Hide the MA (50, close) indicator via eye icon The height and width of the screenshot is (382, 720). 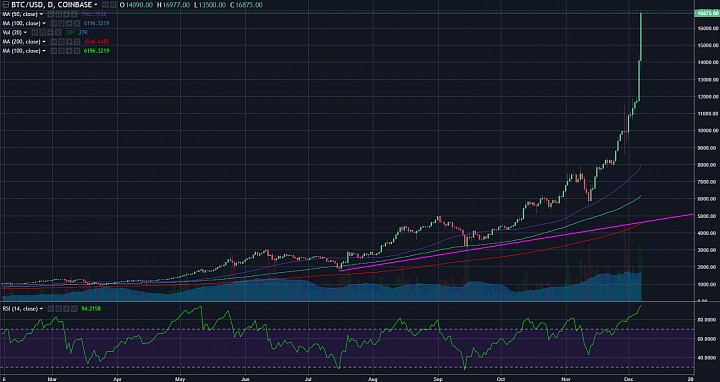51,14
